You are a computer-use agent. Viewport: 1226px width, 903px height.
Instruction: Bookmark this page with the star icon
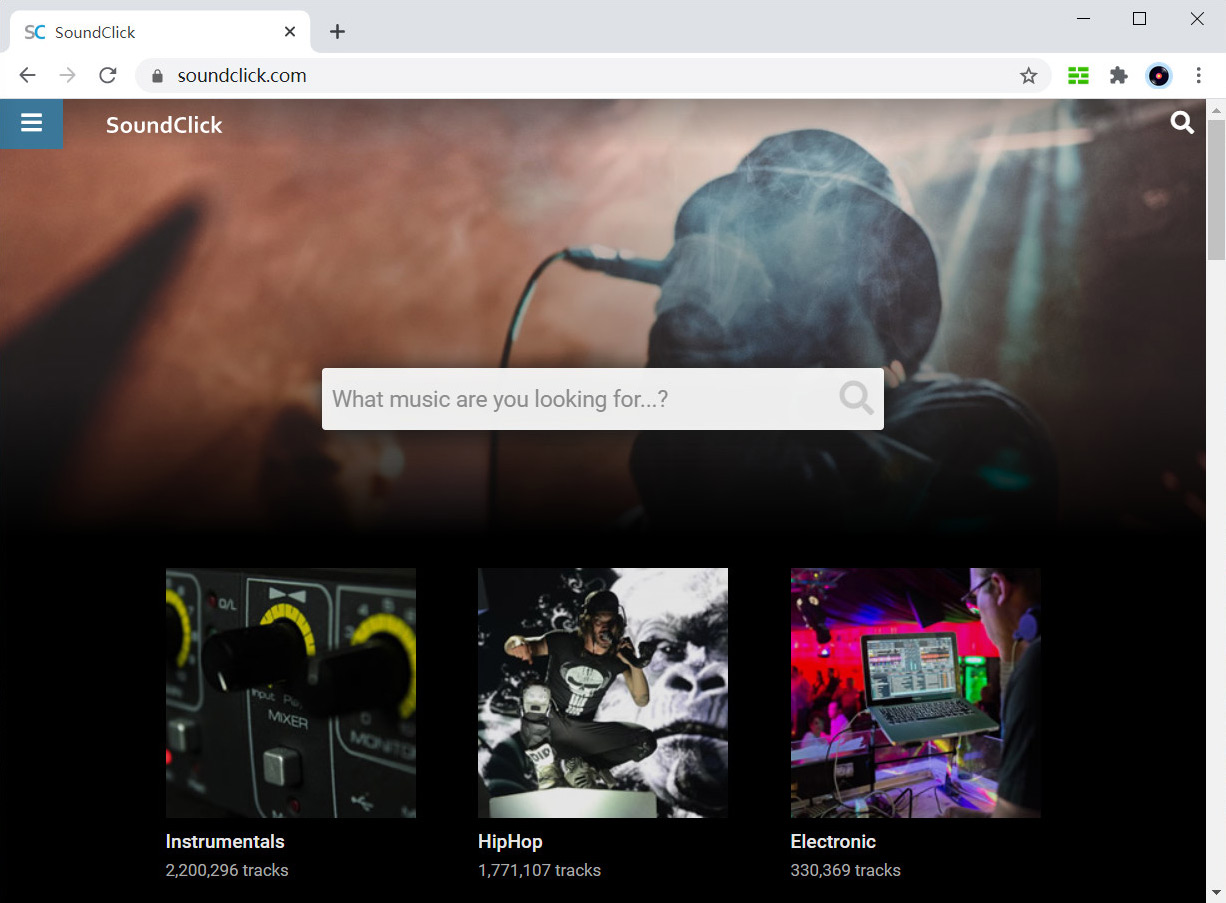point(1028,76)
